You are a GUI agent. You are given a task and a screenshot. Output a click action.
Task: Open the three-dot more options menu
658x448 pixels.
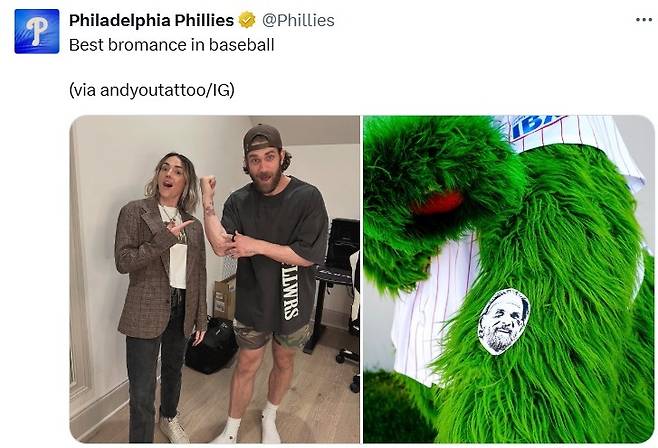[643, 20]
